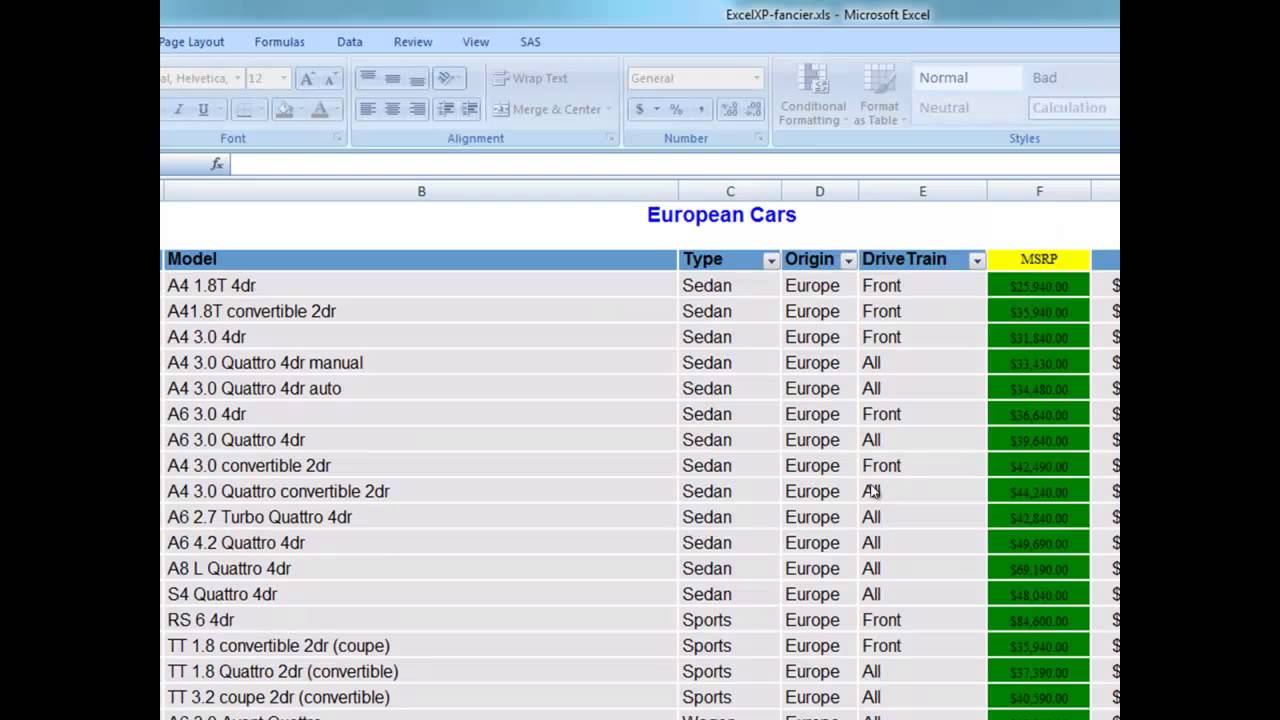Expand the DriveTrain filter dropdown

[x=976, y=260]
